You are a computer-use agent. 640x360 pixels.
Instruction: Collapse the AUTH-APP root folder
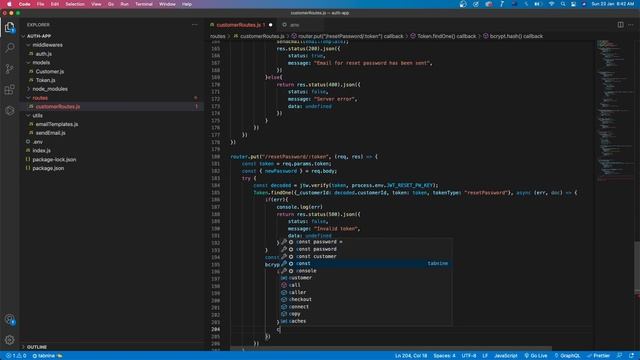39,36
